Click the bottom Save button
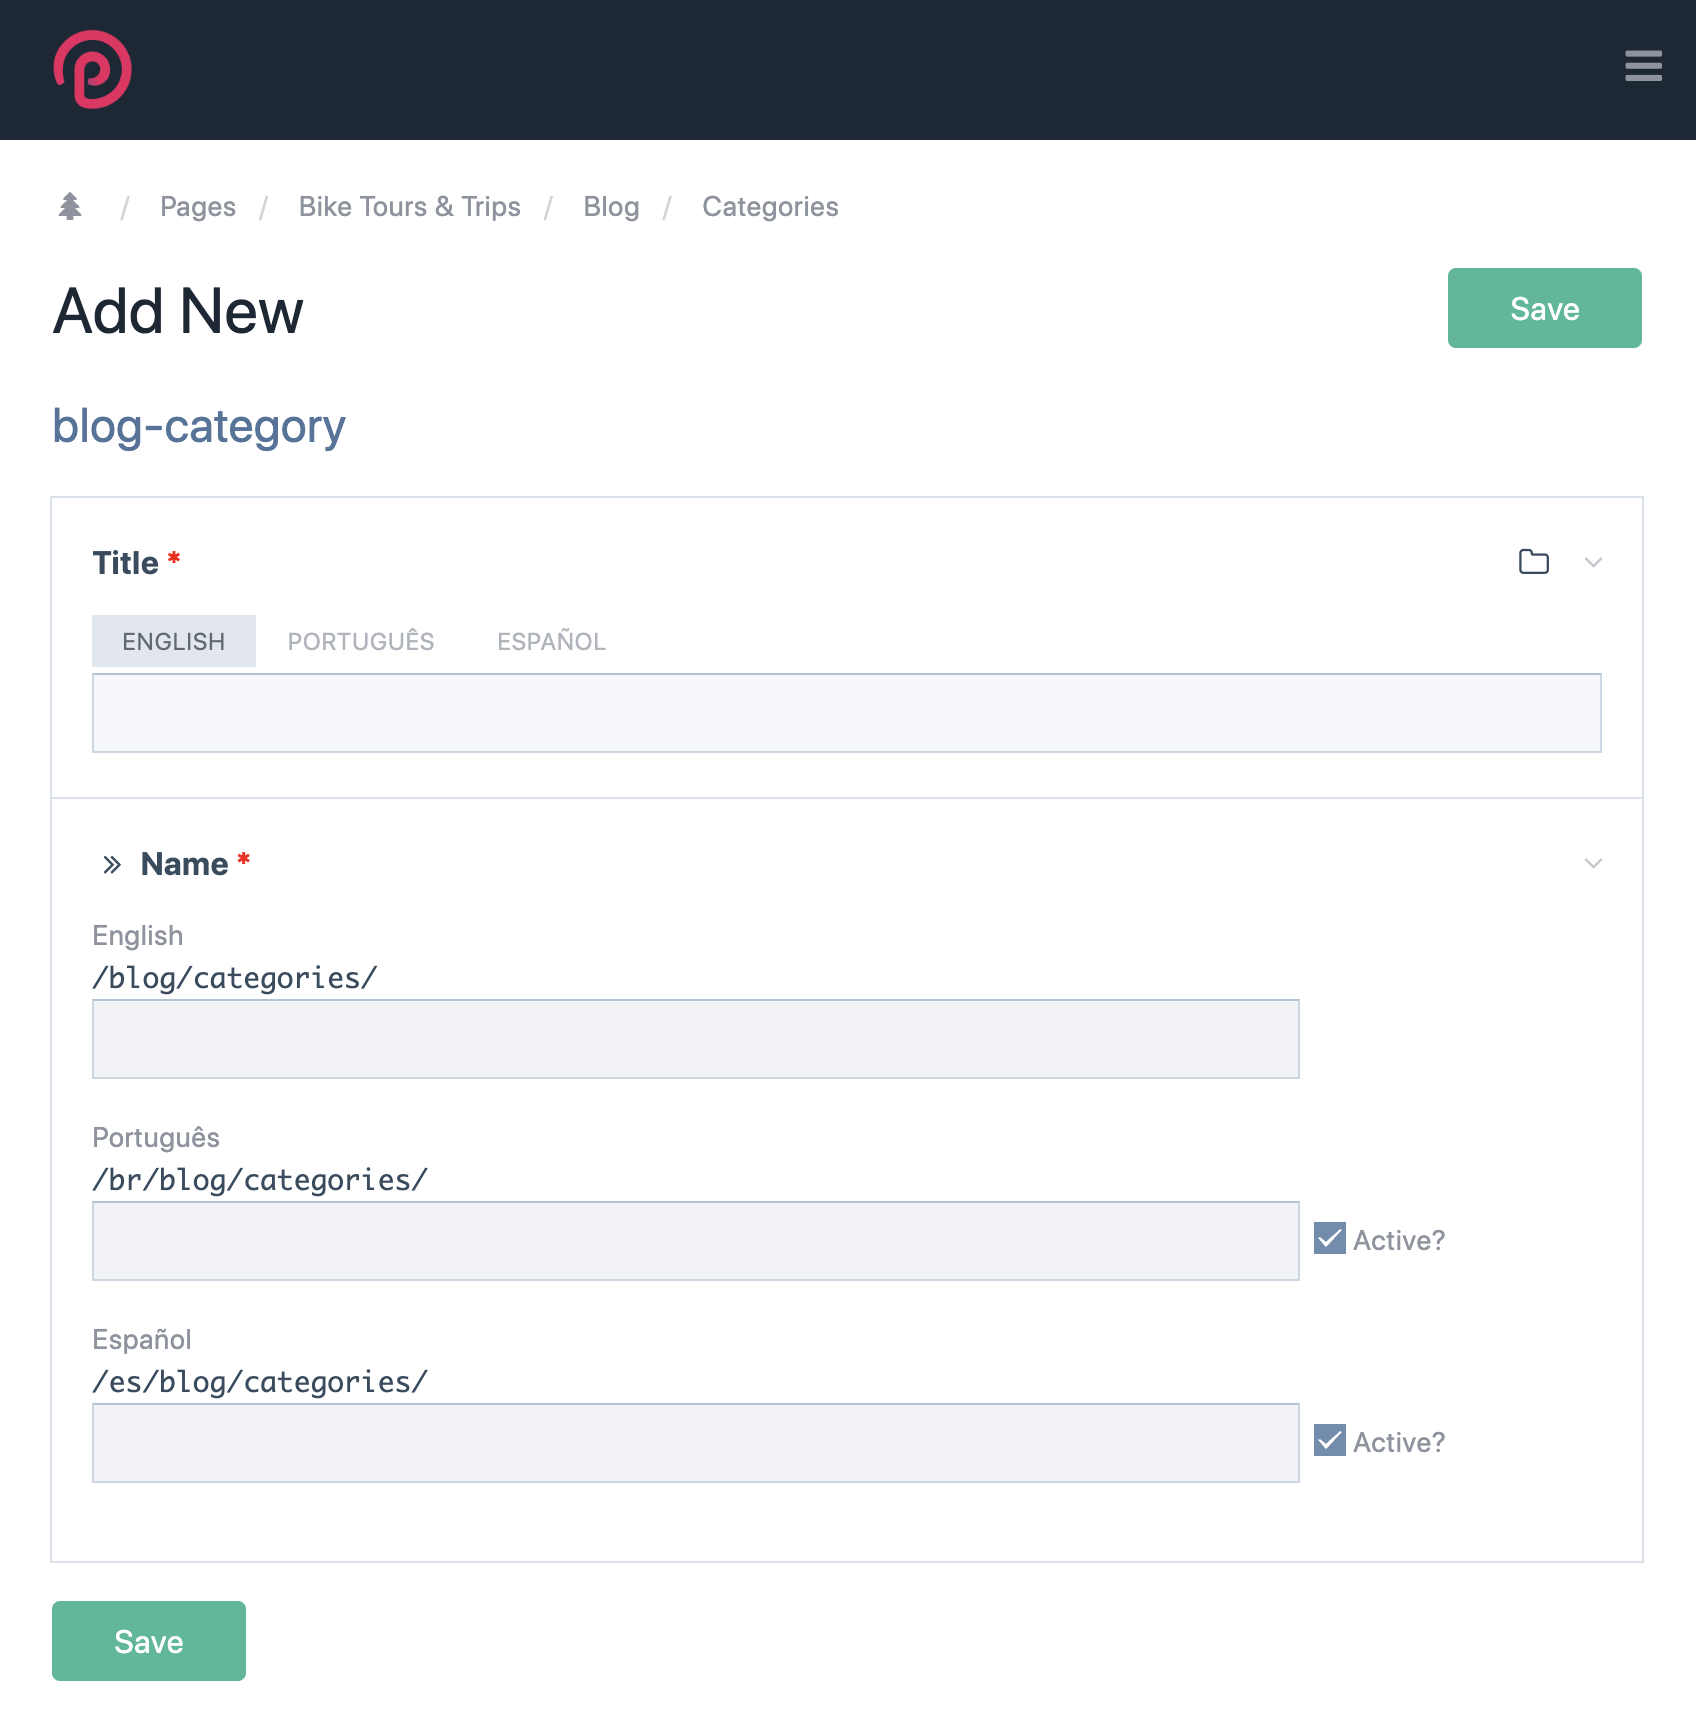The image size is (1696, 1712). pos(148,1640)
